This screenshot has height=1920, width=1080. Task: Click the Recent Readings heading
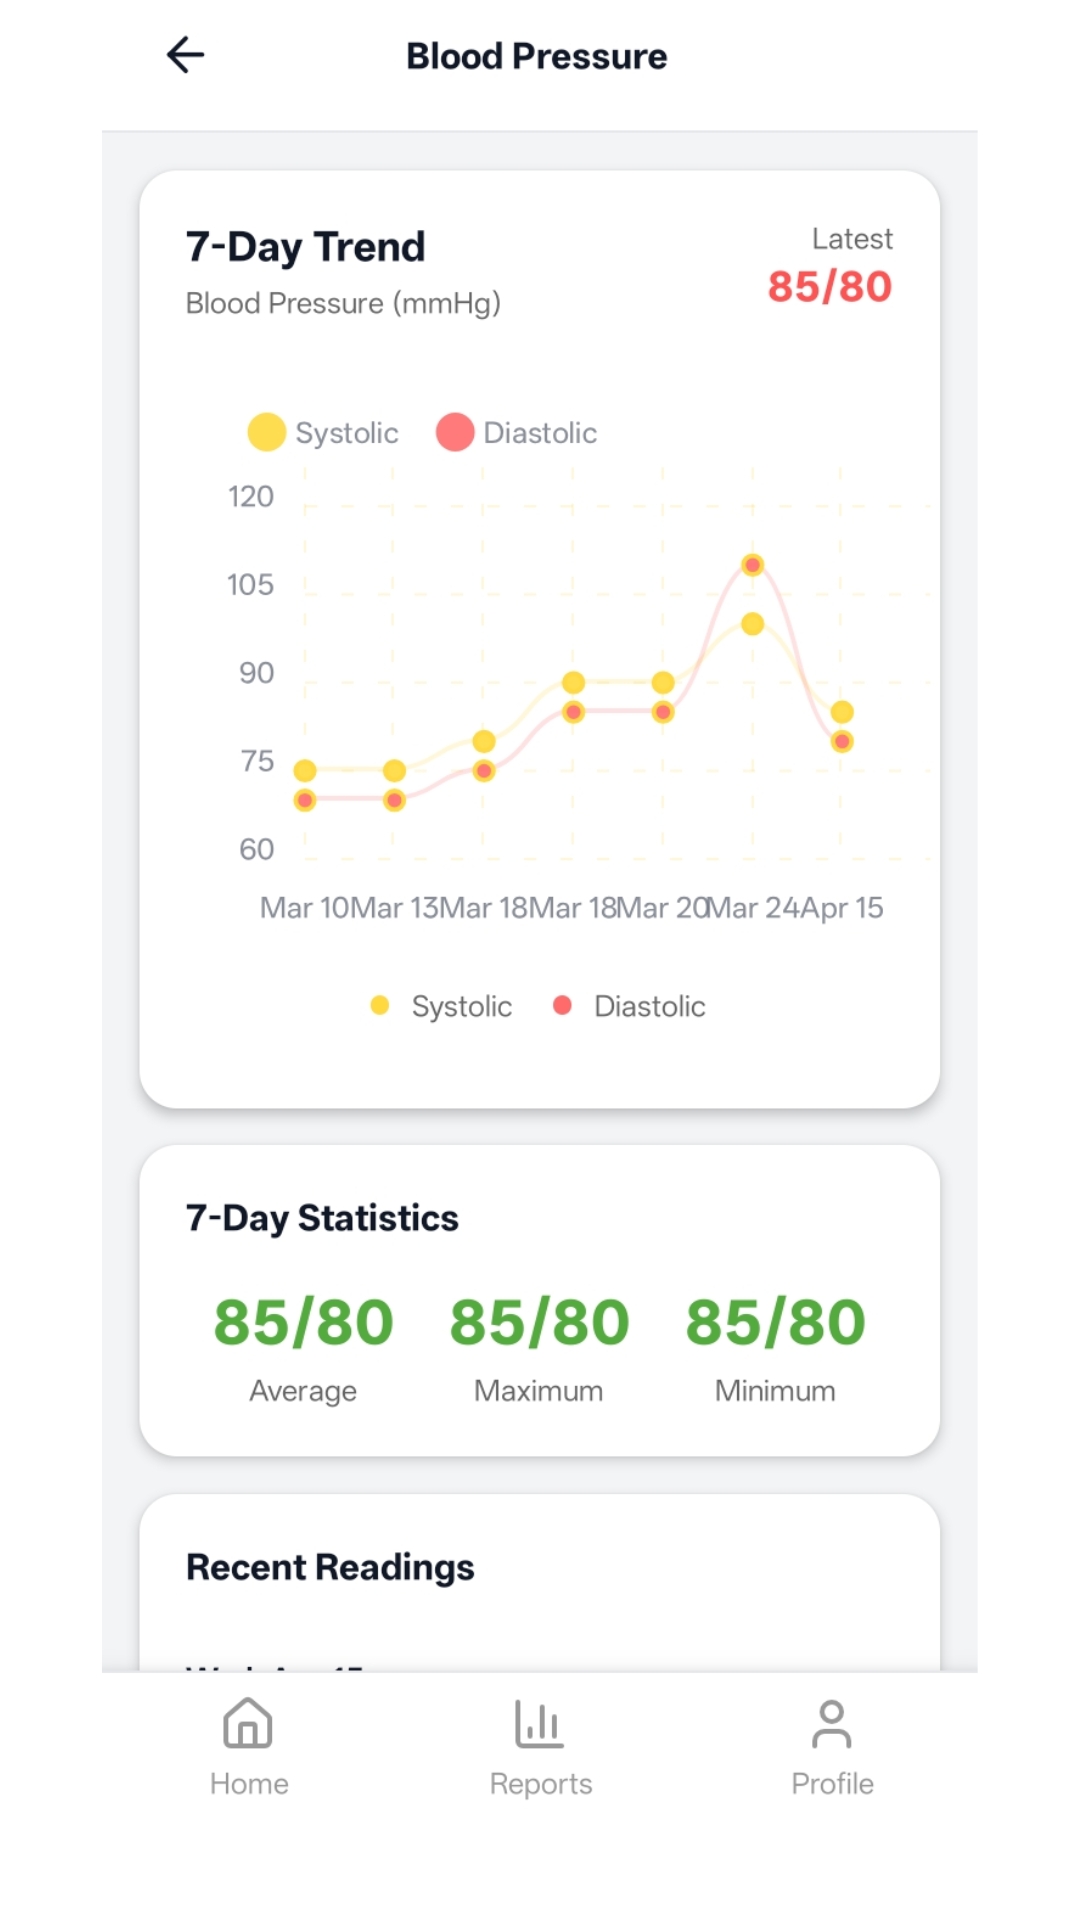(x=330, y=1567)
